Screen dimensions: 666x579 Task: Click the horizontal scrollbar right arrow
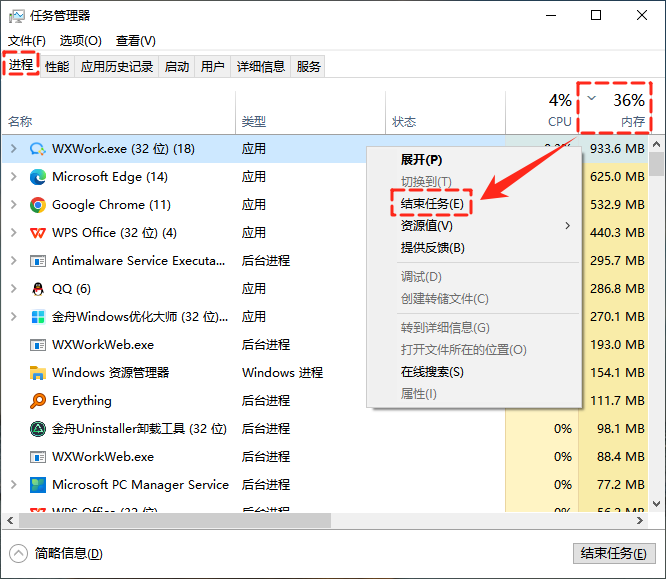pos(640,520)
